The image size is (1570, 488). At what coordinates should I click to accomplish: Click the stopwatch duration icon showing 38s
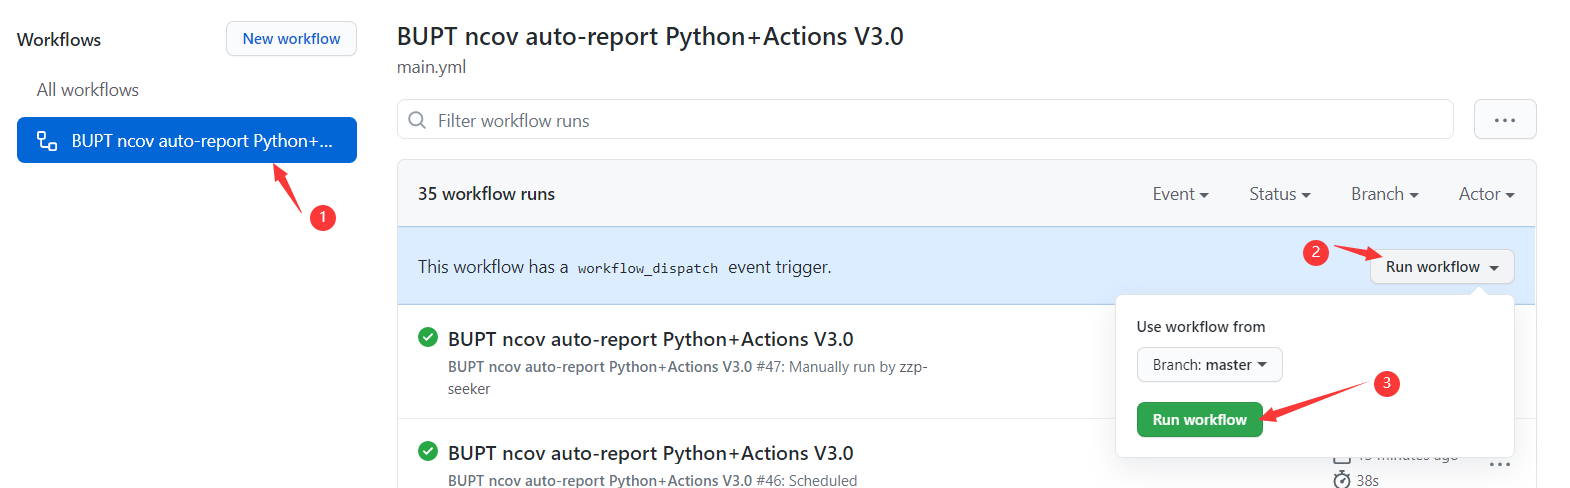pyautogui.click(x=1342, y=480)
